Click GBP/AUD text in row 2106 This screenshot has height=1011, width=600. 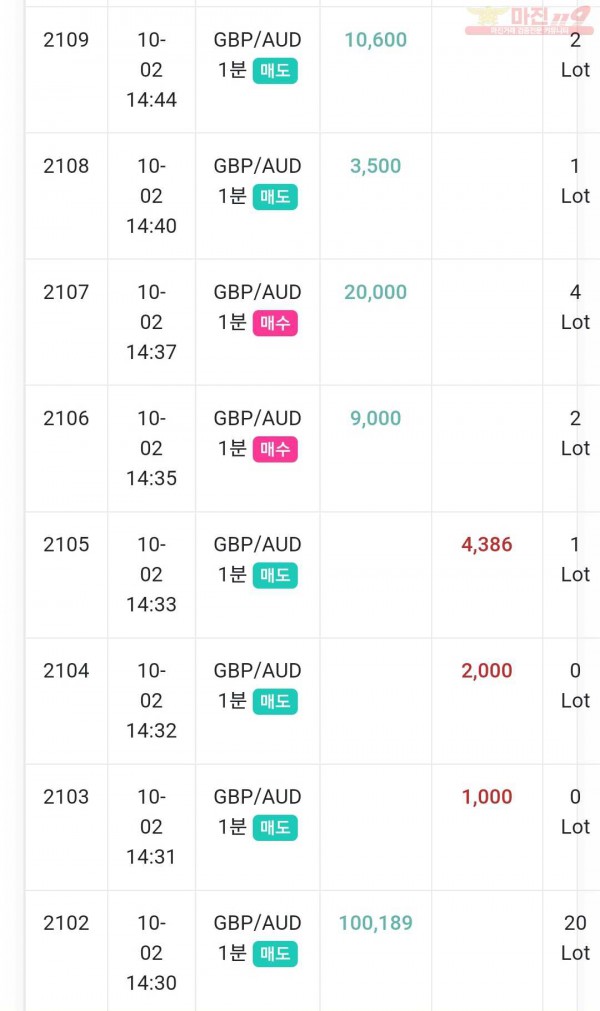pyautogui.click(x=258, y=418)
